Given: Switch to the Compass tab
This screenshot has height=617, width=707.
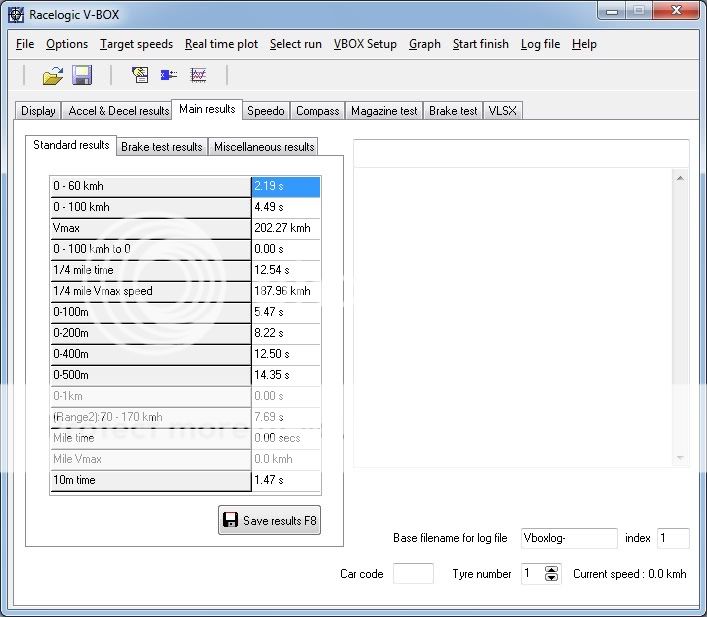Looking at the screenshot, I should pyautogui.click(x=317, y=111).
